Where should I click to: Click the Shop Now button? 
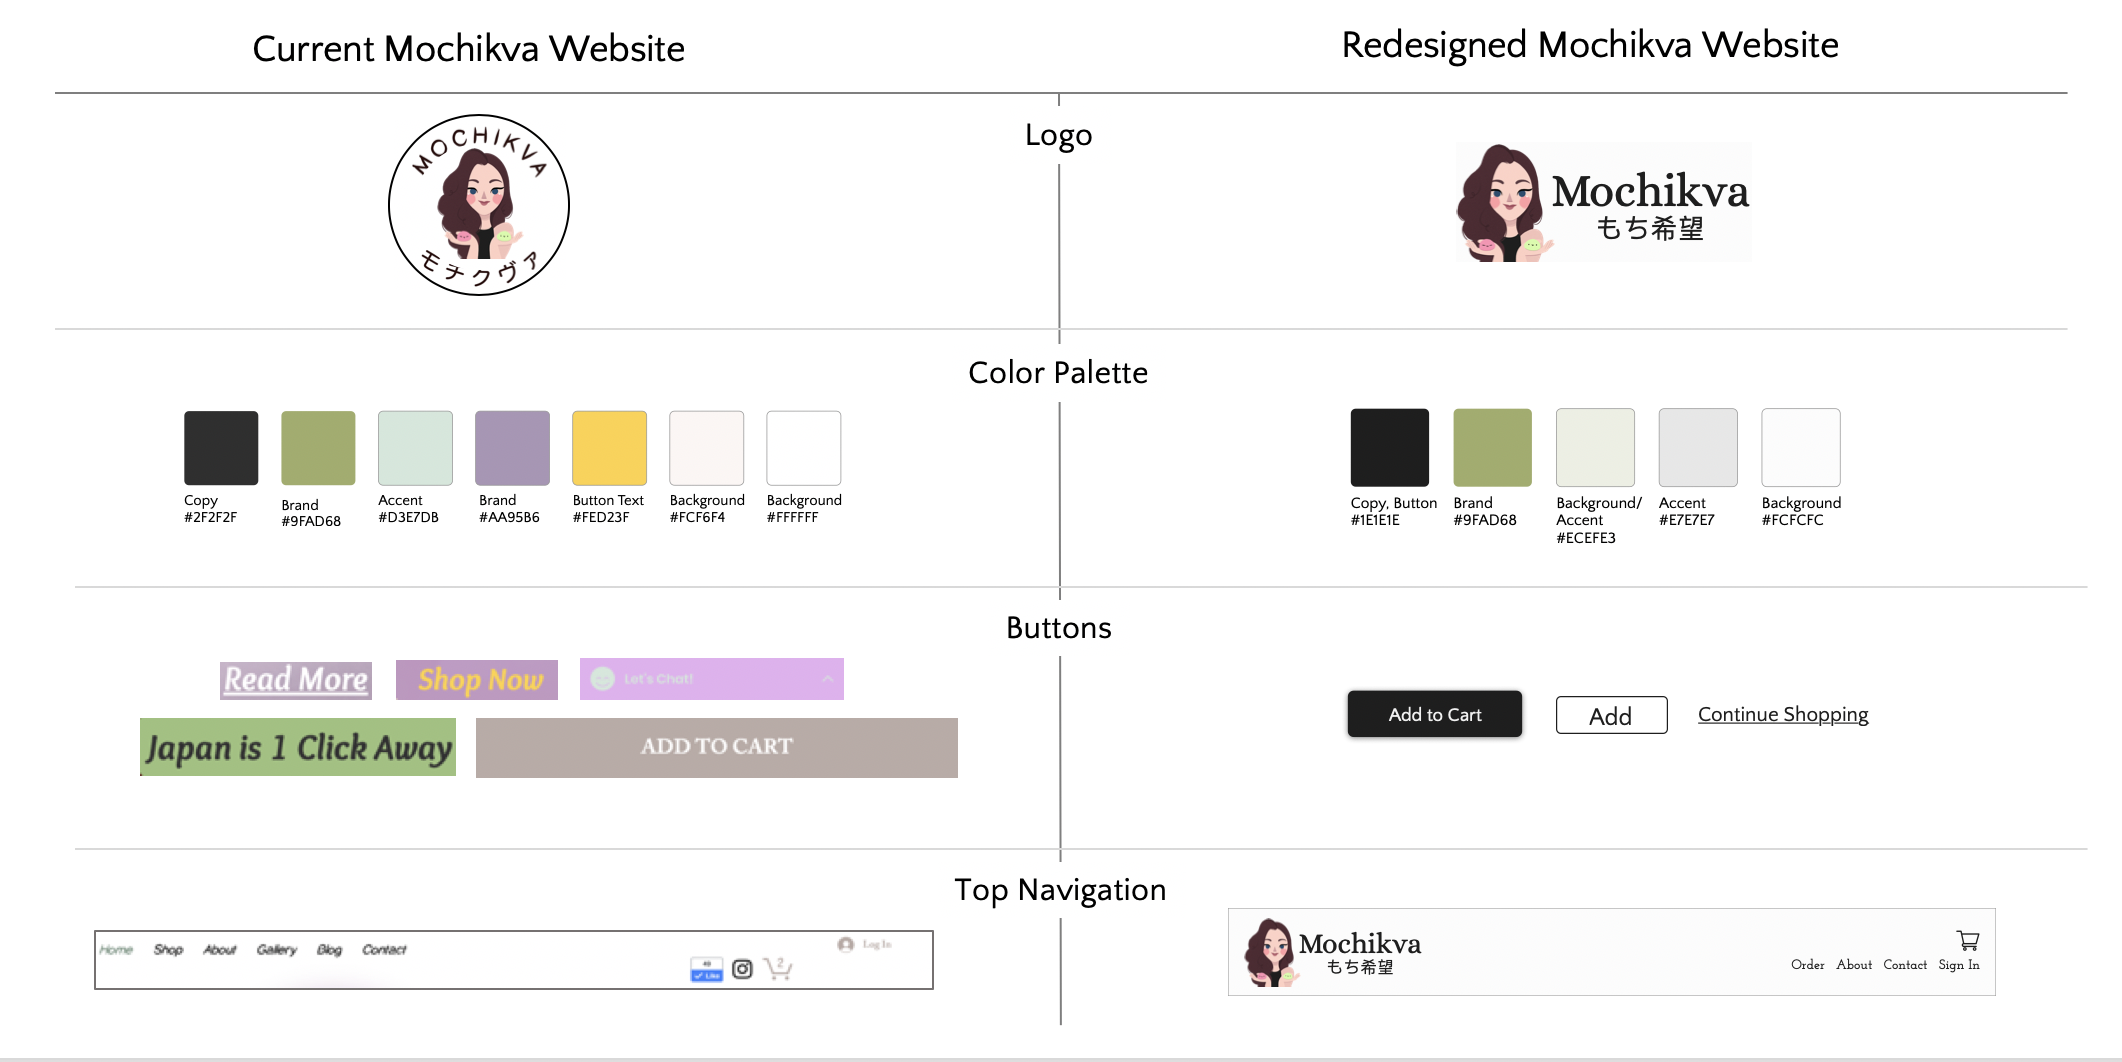[x=477, y=680]
